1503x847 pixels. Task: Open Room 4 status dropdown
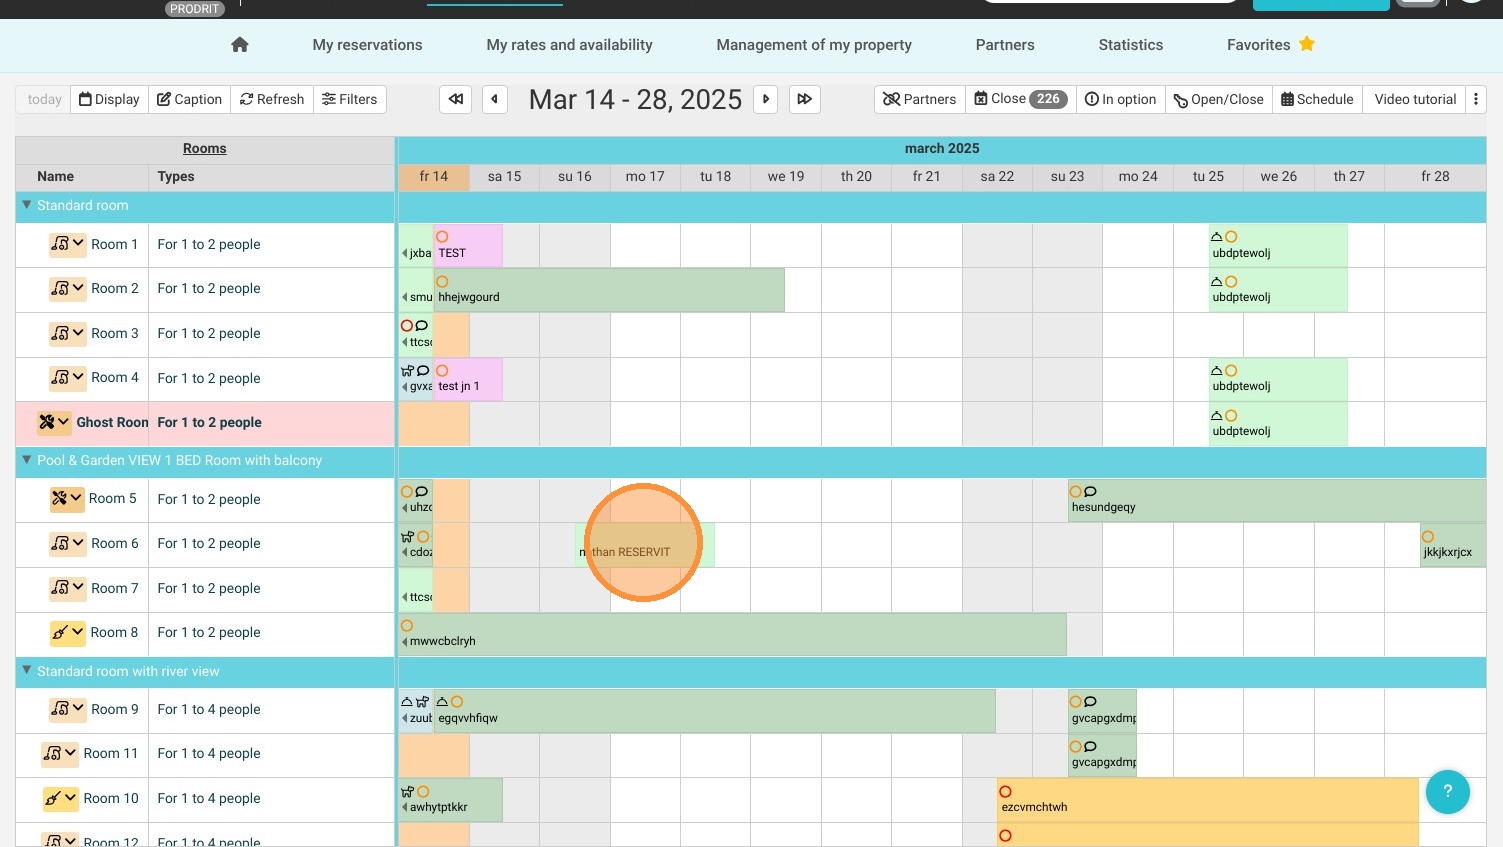coord(68,377)
